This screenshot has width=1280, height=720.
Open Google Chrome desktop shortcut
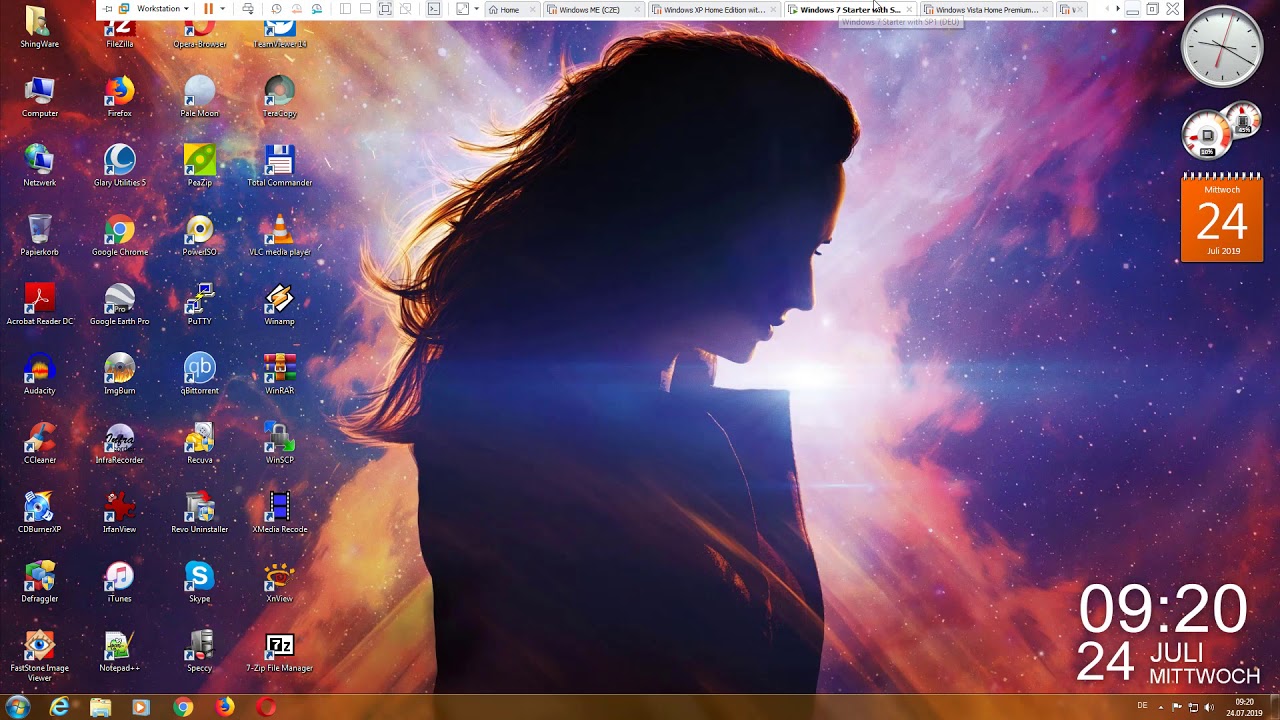pos(119,236)
